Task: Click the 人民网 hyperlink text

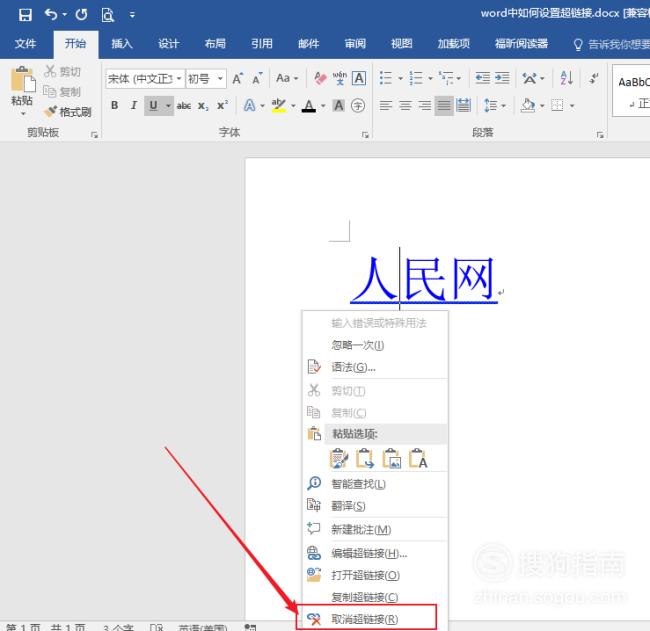Action: 424,279
